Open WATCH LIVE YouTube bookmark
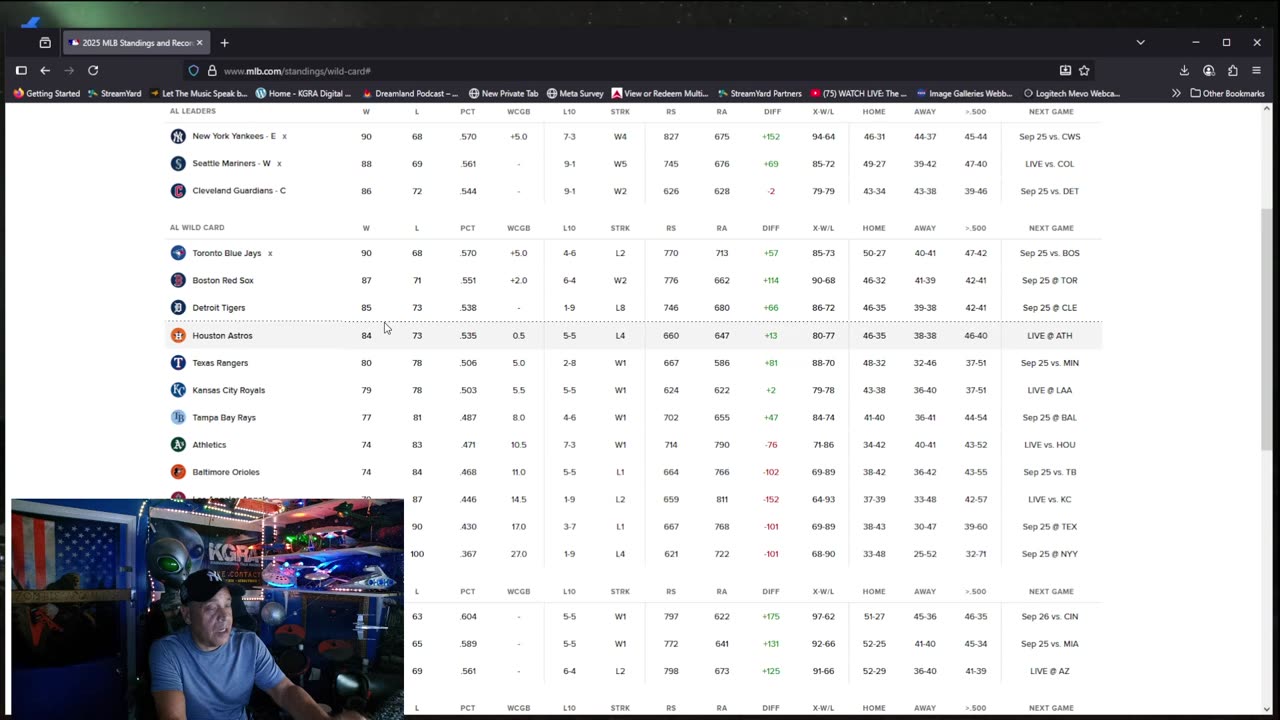Screen dimensions: 1280x720 point(858,94)
